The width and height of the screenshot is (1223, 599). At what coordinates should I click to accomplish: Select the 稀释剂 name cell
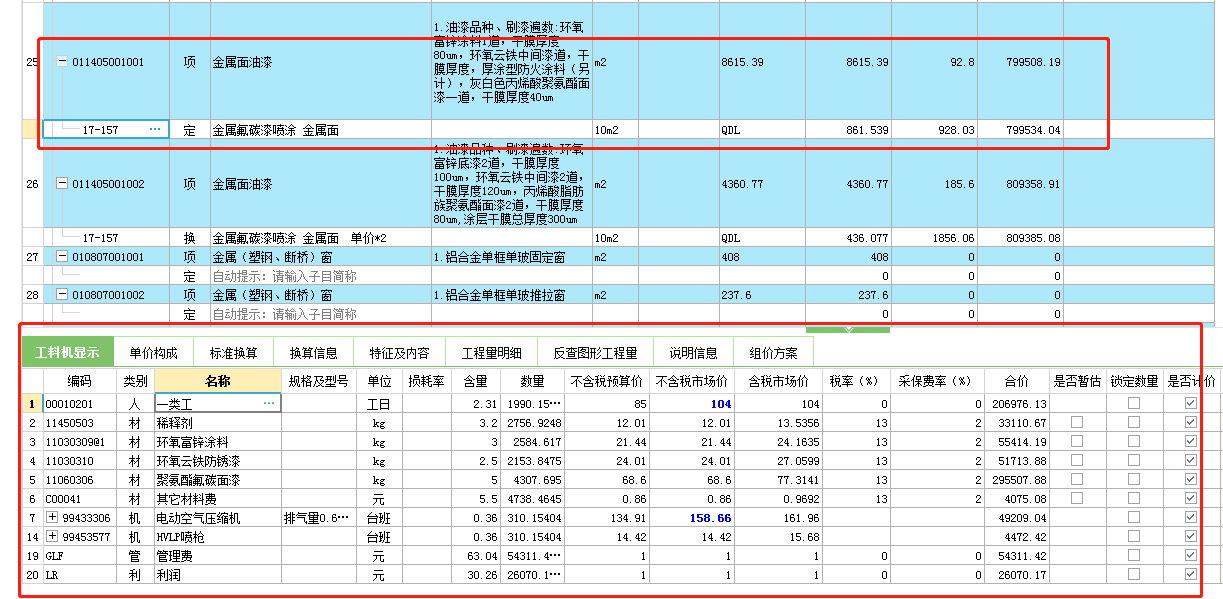pos(218,423)
